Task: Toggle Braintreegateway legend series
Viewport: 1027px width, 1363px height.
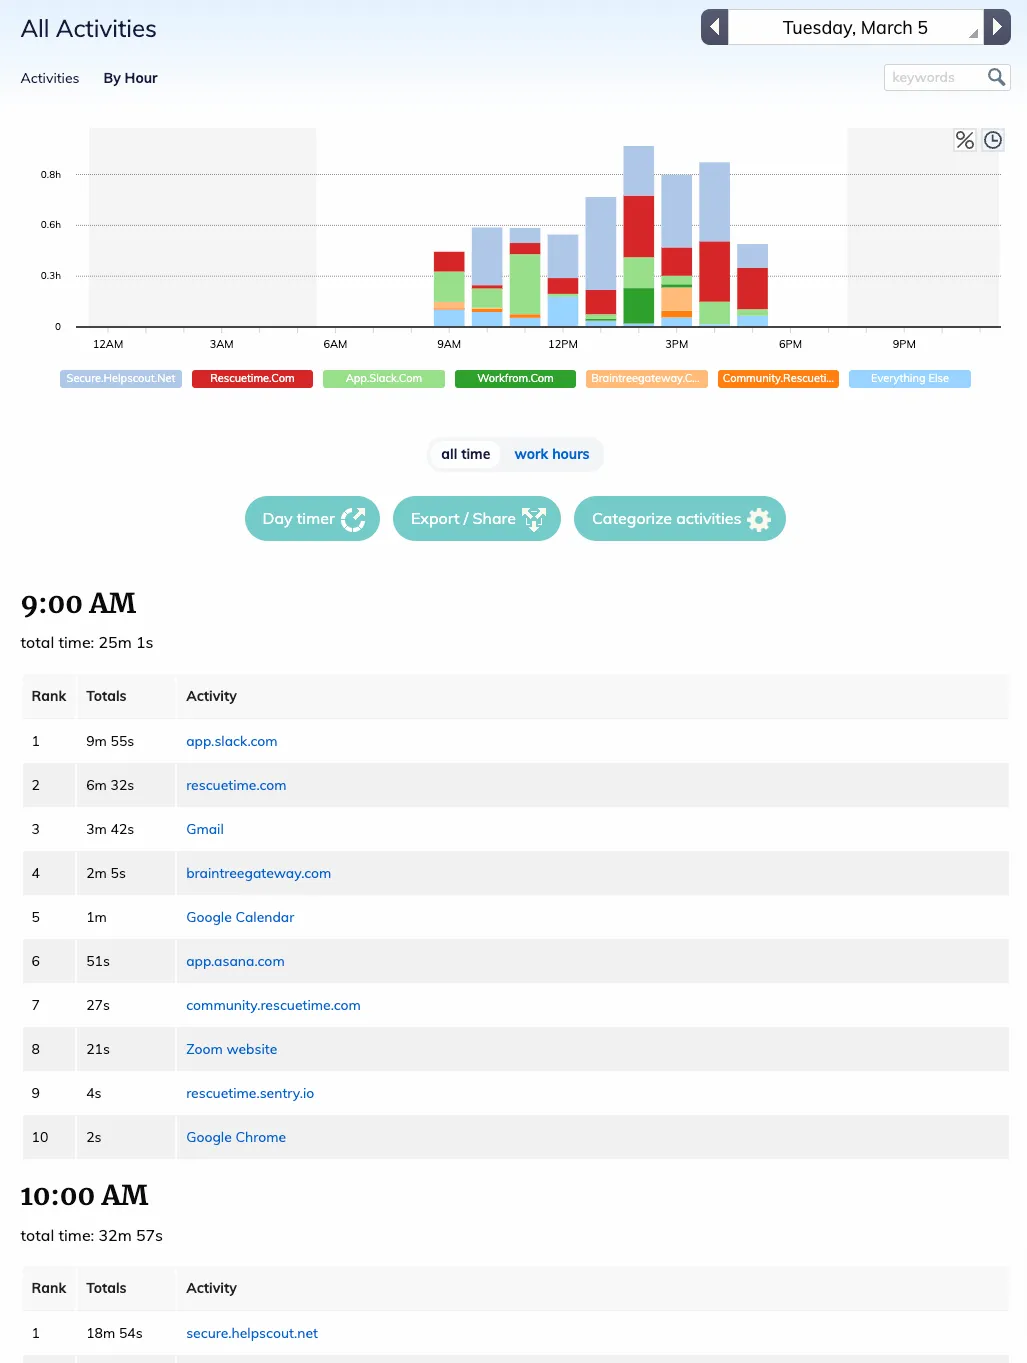Action: [647, 379]
